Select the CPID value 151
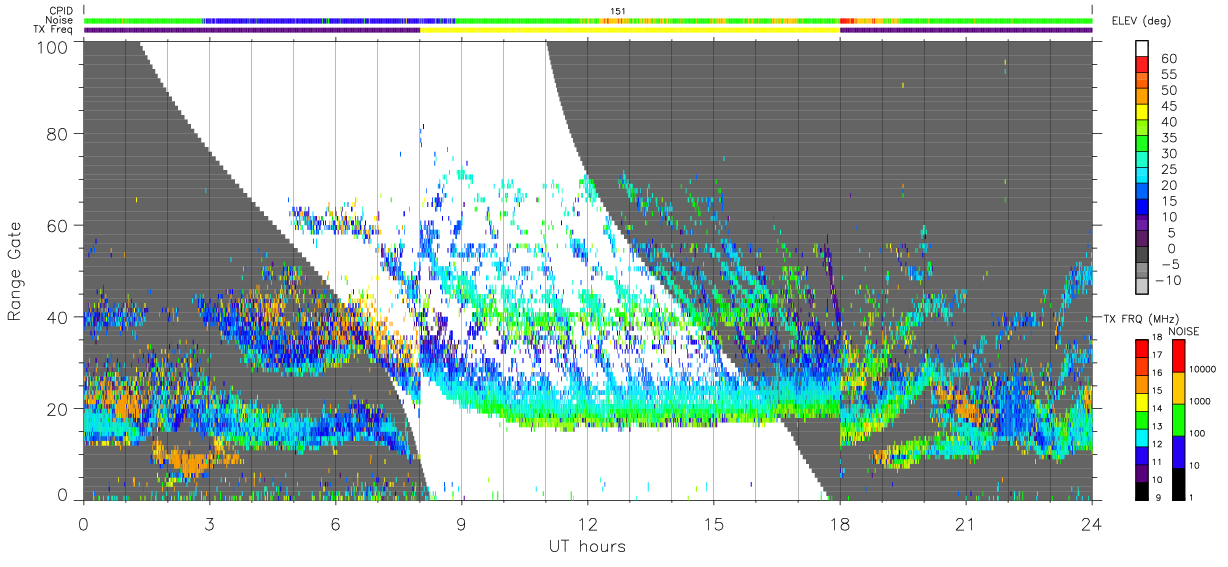 [x=617, y=11]
